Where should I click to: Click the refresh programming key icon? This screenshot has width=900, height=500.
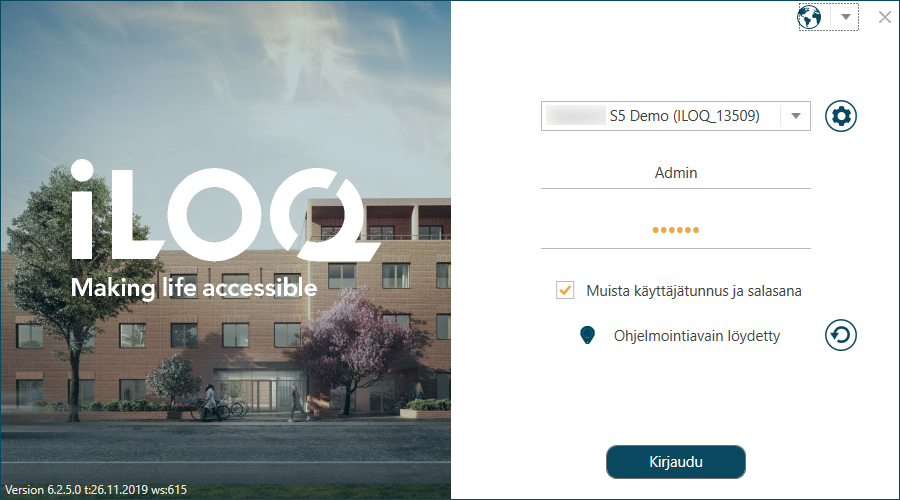click(x=841, y=335)
